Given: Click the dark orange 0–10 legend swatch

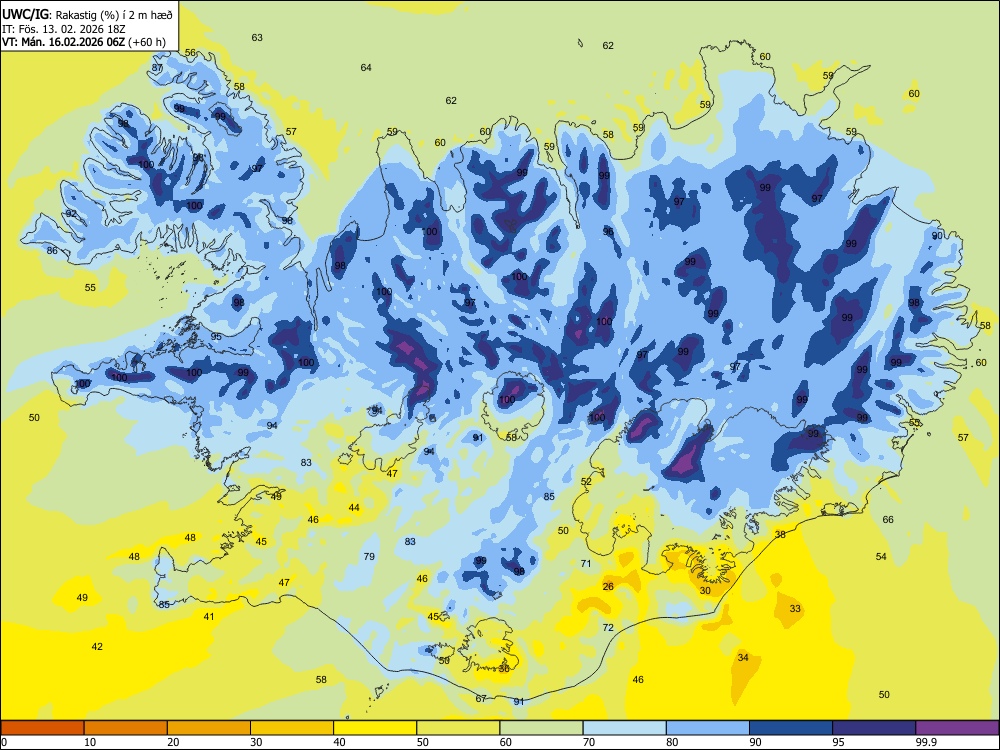Looking at the screenshot, I should (43, 728).
